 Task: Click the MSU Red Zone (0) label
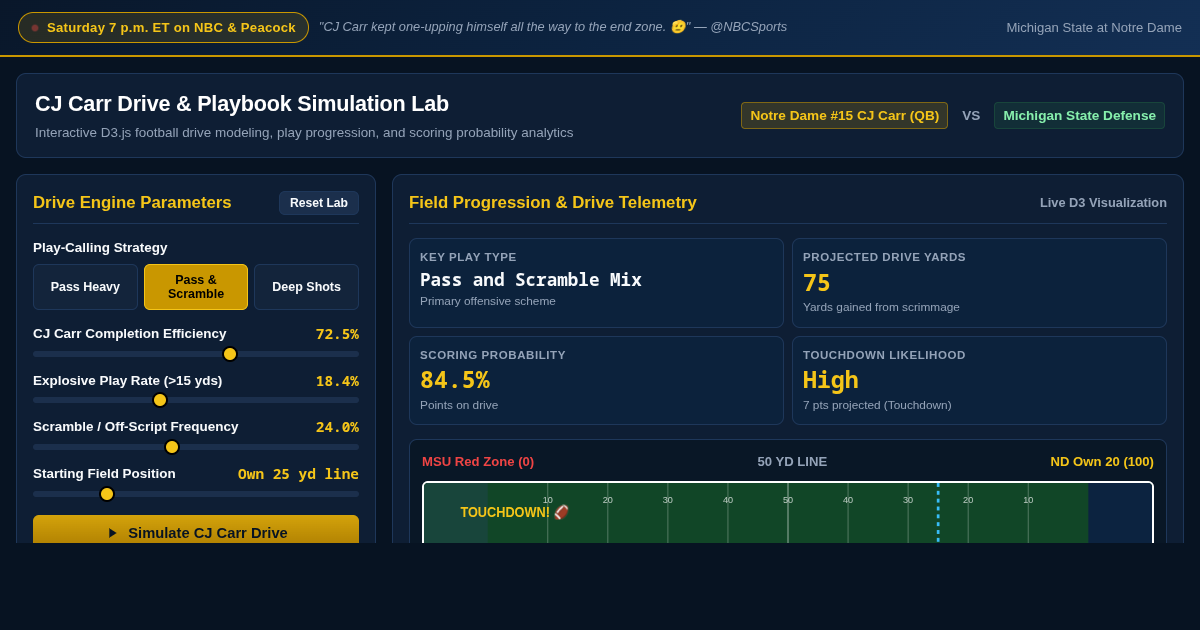[478, 462]
